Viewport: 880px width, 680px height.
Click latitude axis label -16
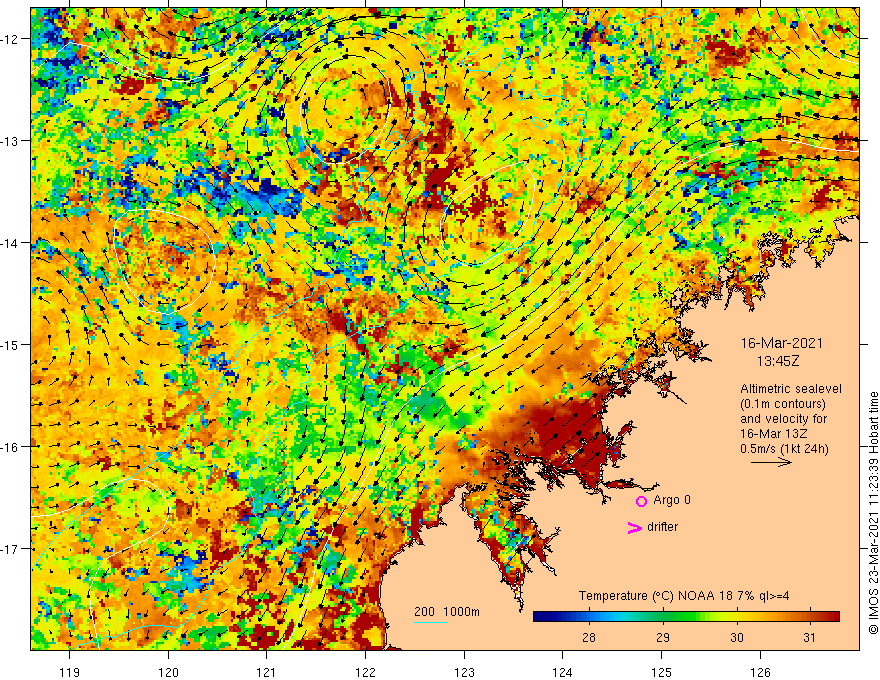tap(10, 447)
